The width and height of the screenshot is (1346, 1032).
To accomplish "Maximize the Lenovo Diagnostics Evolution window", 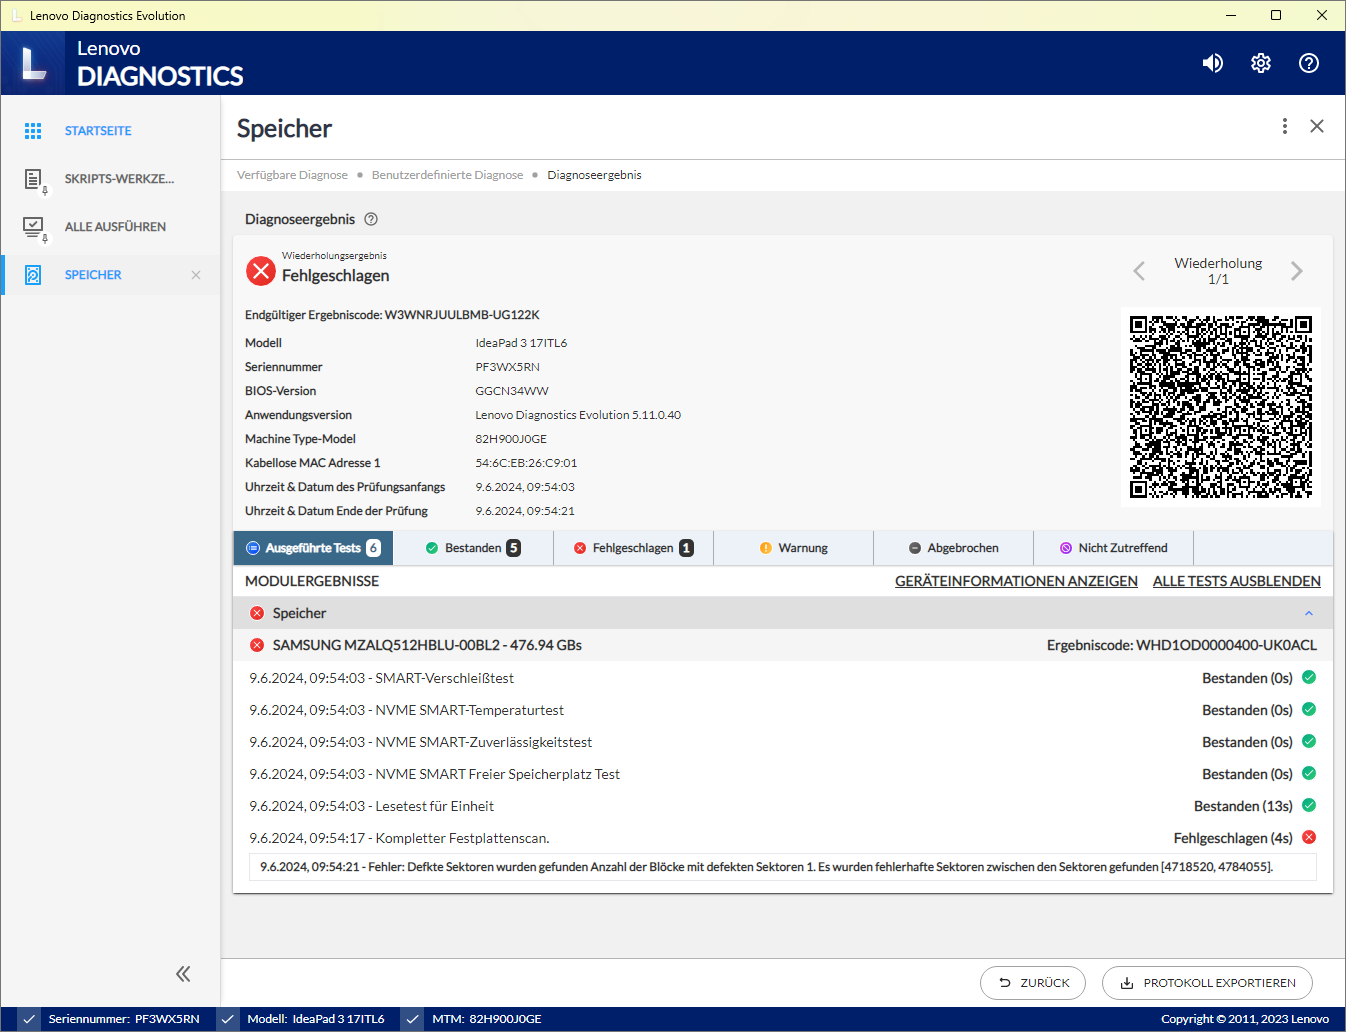I will [x=1276, y=15].
